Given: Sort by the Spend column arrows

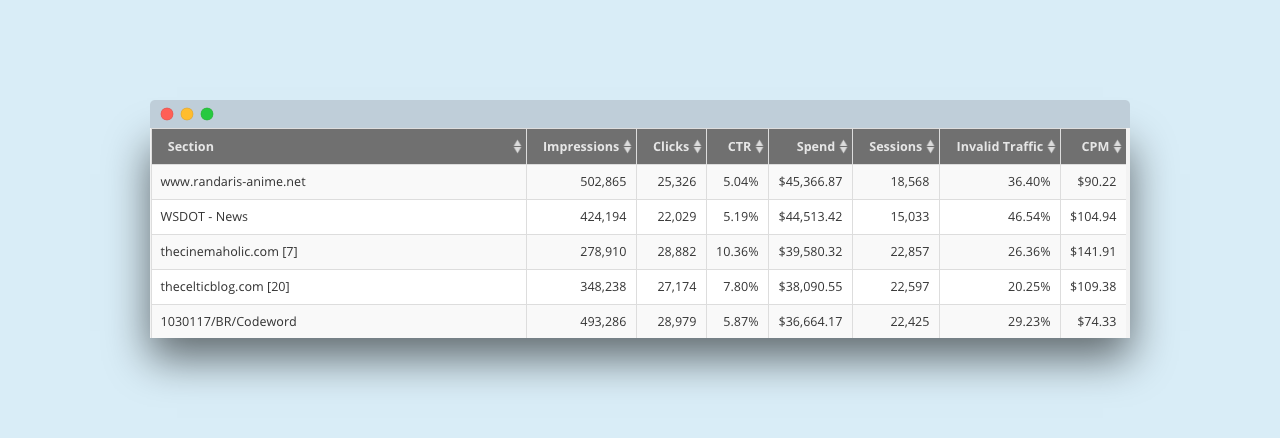Looking at the screenshot, I should tap(843, 147).
